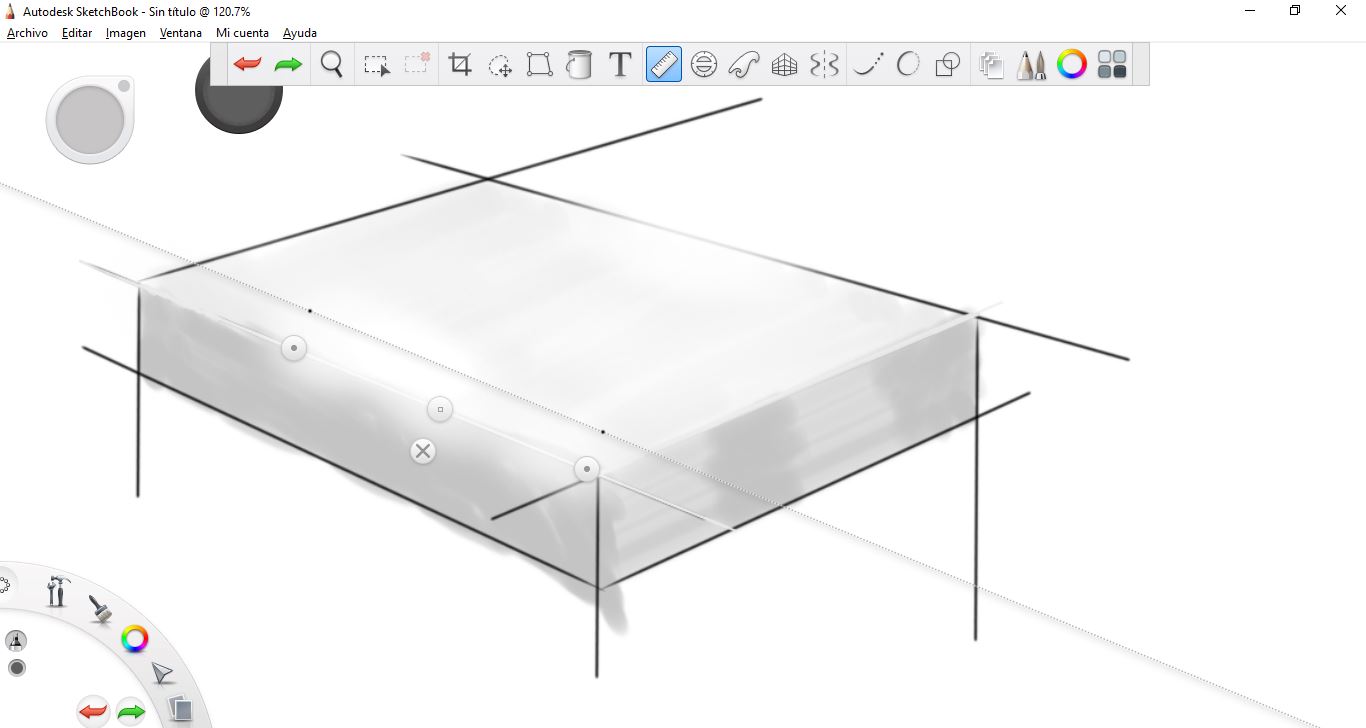
Task: Choose the Crop tool in the toolbar
Action: [x=460, y=65]
